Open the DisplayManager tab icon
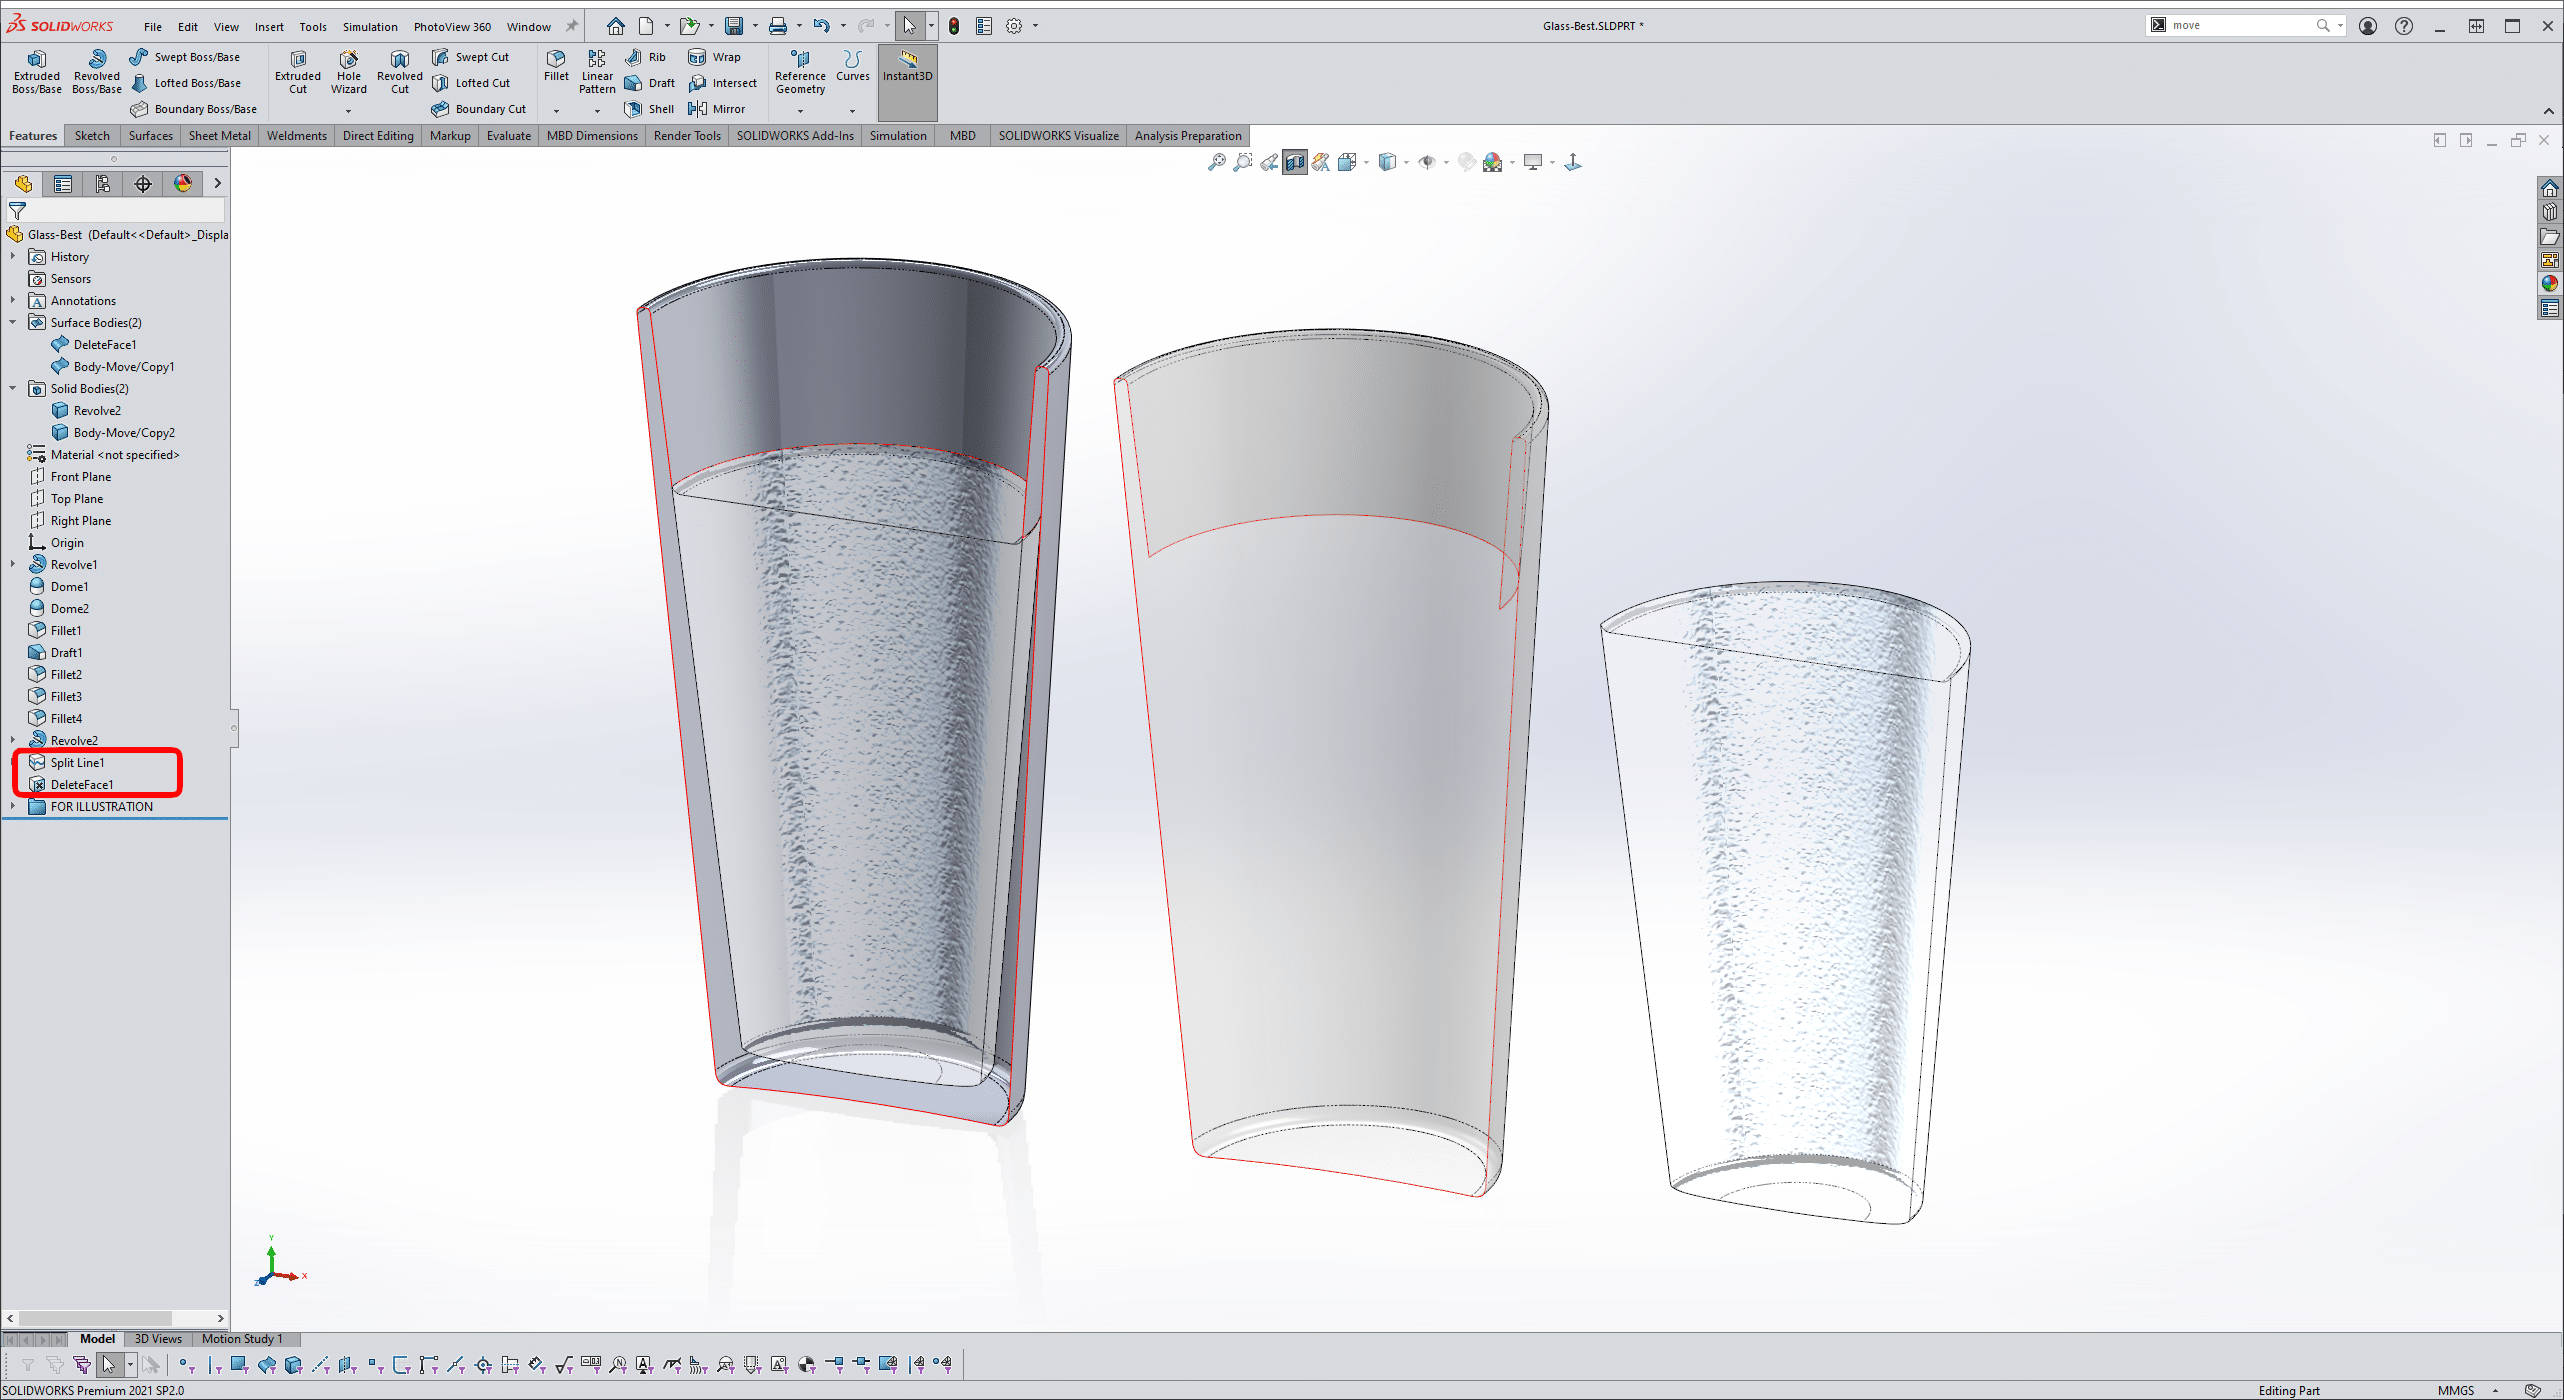This screenshot has height=1400, width=2564. click(183, 184)
